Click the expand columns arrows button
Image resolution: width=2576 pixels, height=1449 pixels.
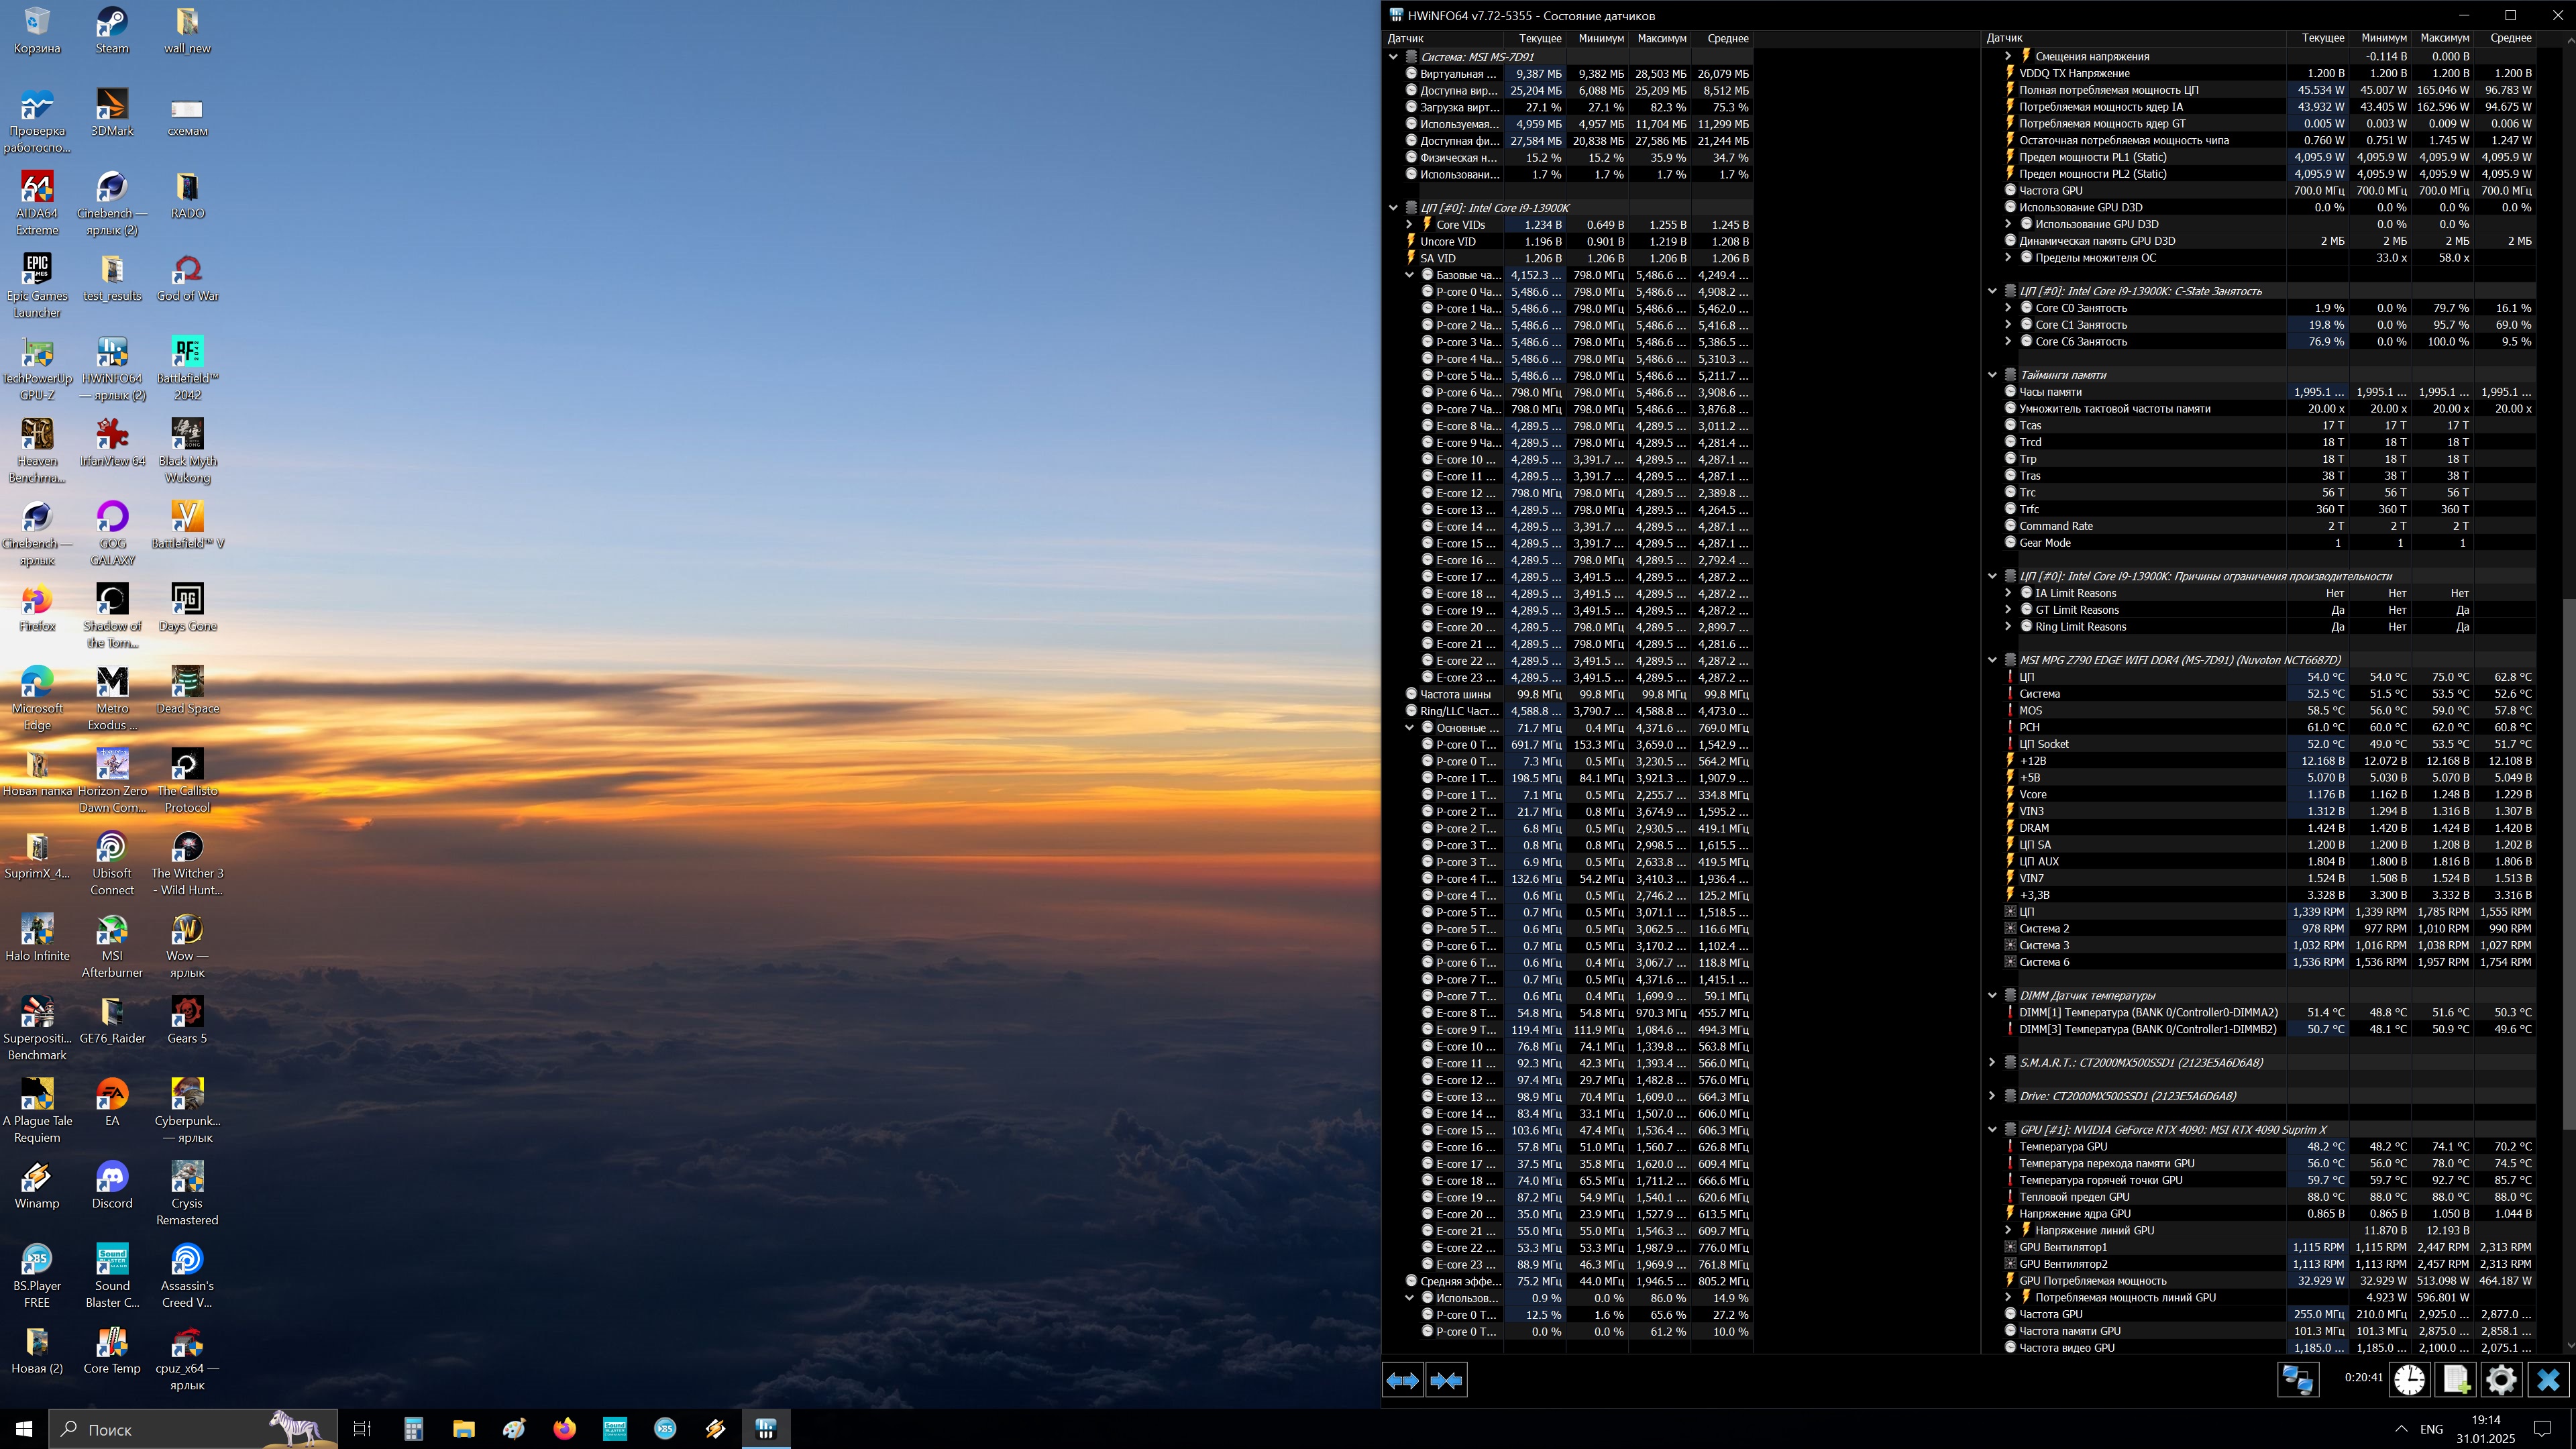(1402, 1380)
